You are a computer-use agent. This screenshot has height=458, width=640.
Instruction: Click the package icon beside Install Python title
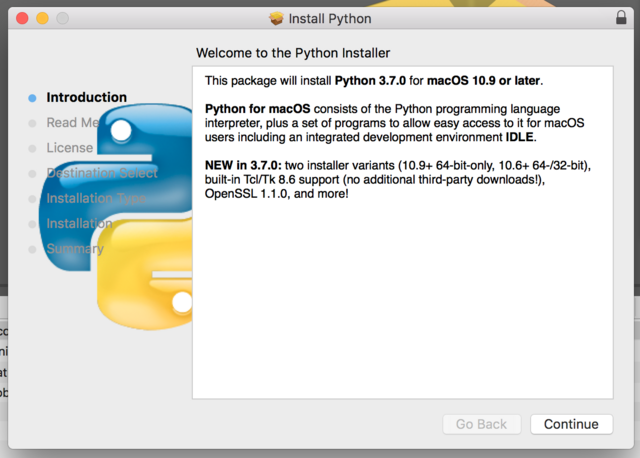pyautogui.click(x=276, y=18)
